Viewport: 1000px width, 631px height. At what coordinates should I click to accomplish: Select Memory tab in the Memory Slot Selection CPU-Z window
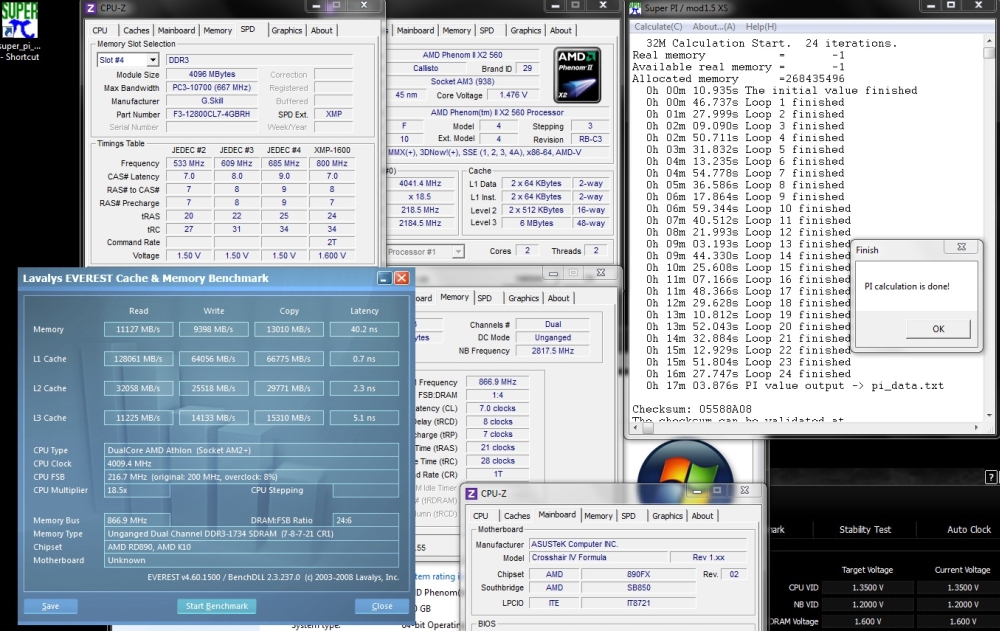tap(217, 31)
